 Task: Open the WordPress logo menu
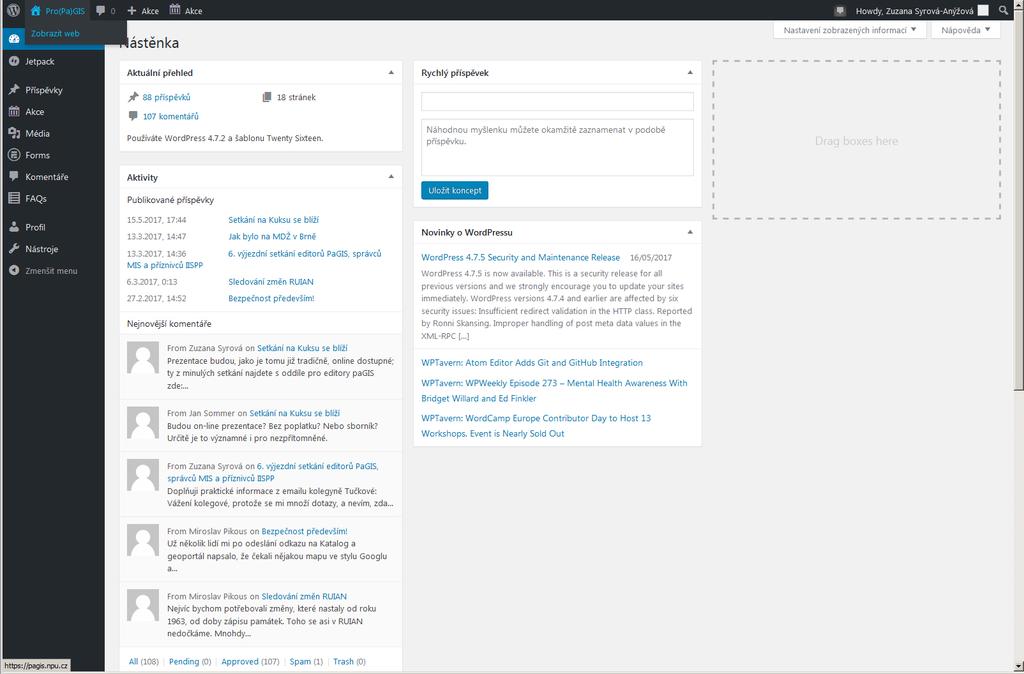coord(13,10)
